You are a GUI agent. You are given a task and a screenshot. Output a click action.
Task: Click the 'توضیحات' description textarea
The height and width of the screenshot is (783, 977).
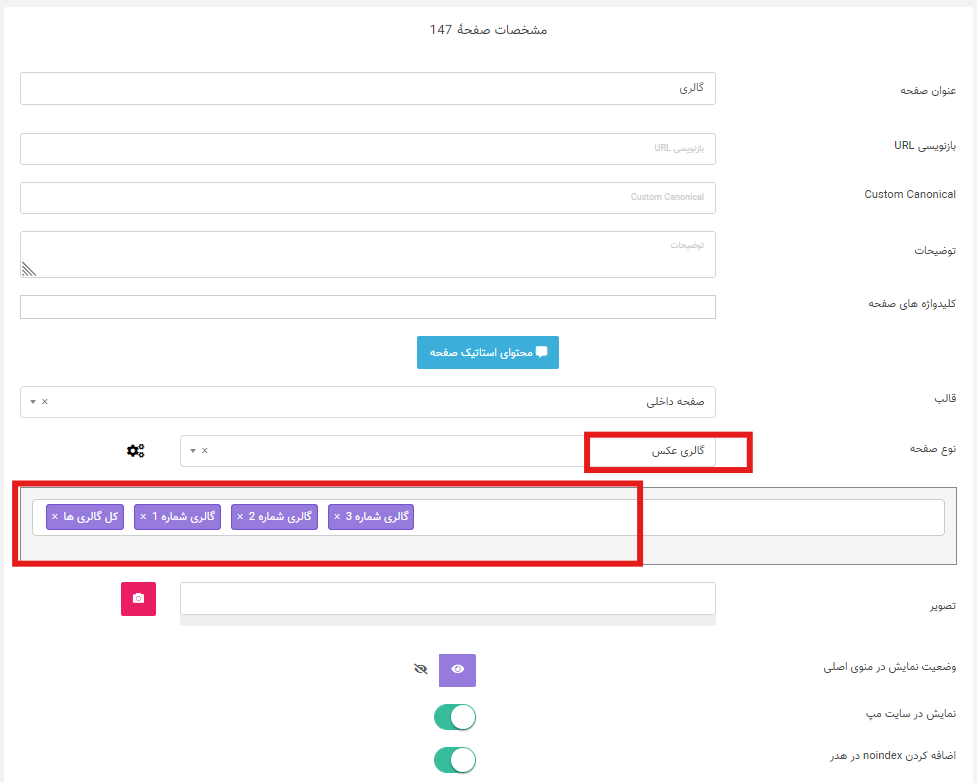point(367,254)
